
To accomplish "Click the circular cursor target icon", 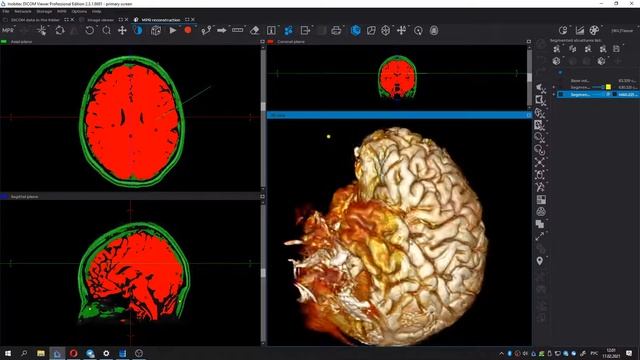I will tap(418, 30).
